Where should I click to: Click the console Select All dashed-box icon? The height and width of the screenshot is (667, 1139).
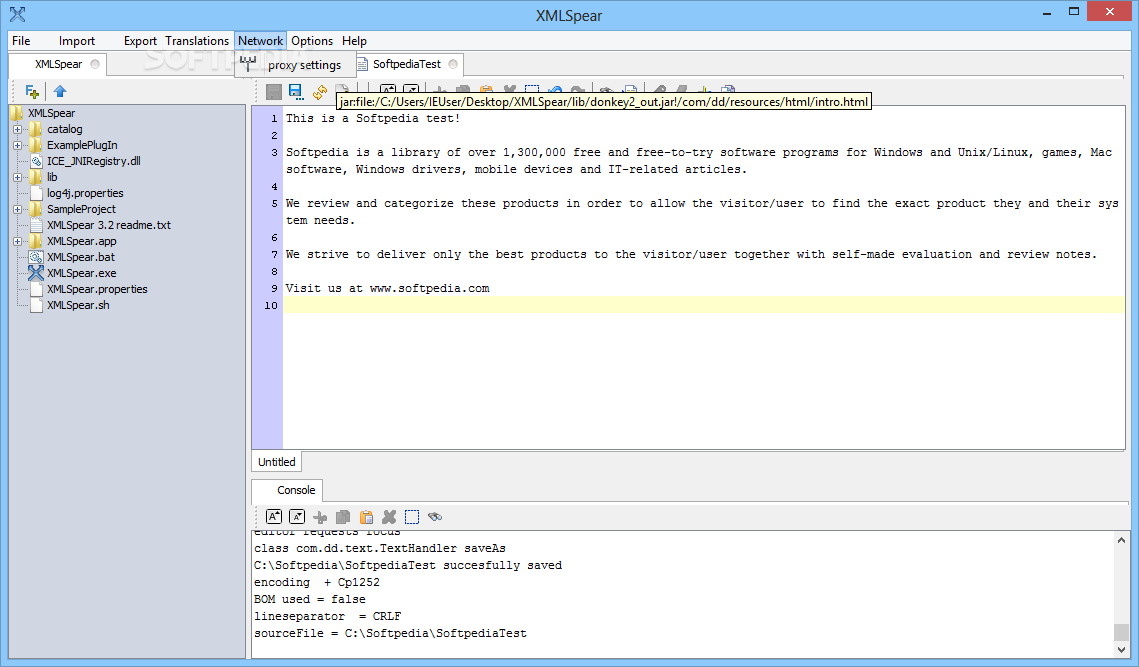click(x=412, y=517)
